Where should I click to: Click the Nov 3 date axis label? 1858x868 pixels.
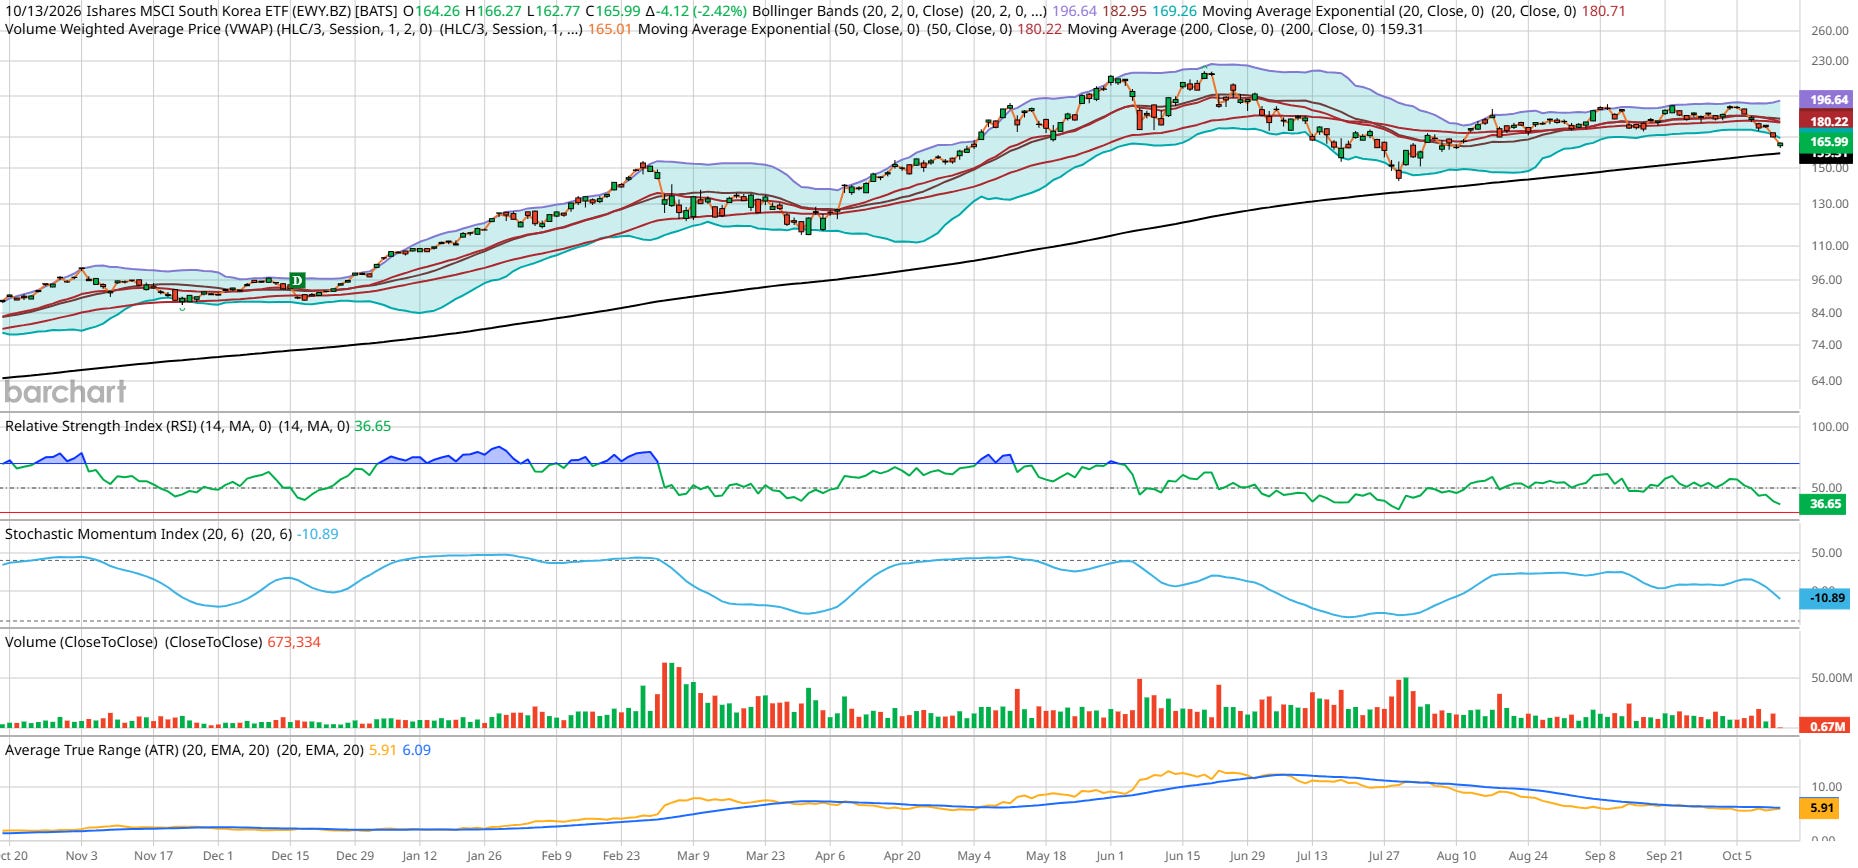[x=82, y=856]
